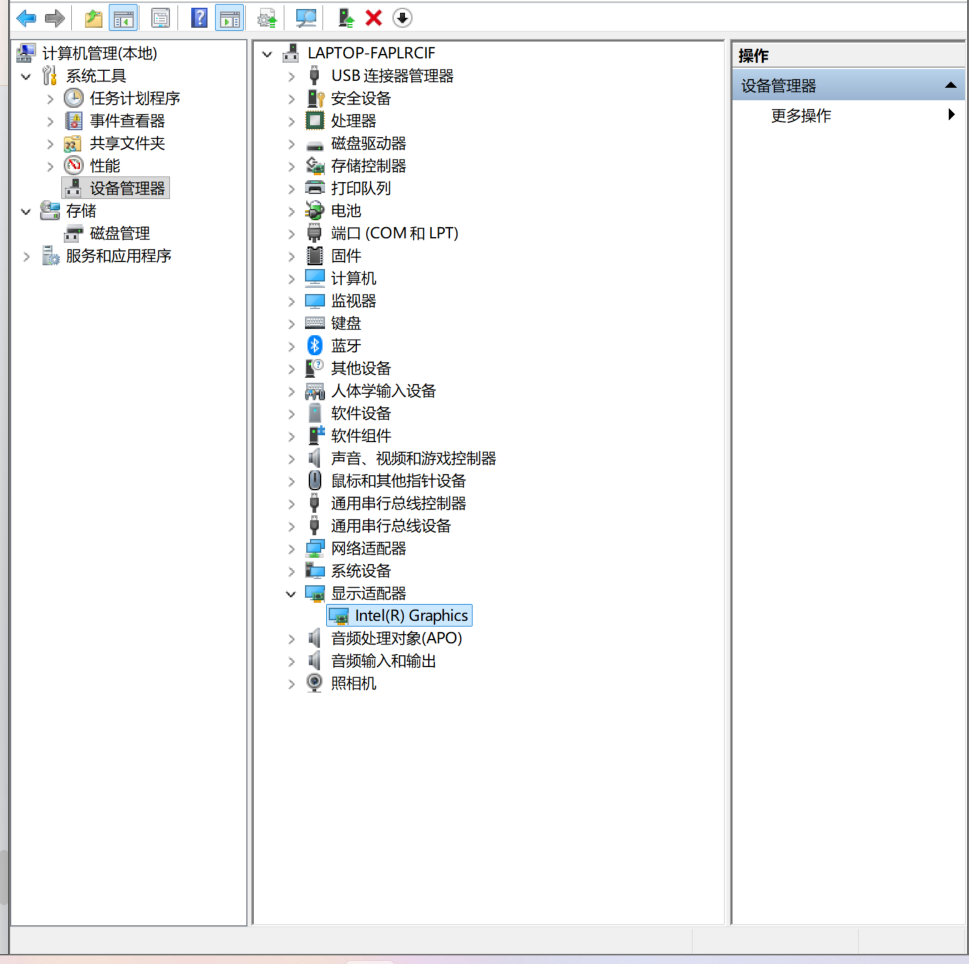Viewport: 969px width, 964px height.
Task: Click the red X uninstall device icon
Action: click(x=374, y=18)
